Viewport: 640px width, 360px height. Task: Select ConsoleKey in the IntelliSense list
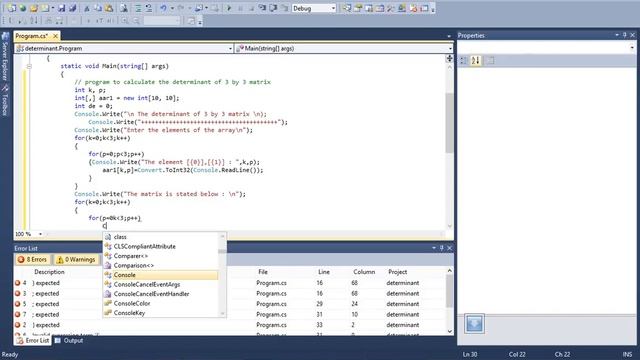tap(160, 313)
